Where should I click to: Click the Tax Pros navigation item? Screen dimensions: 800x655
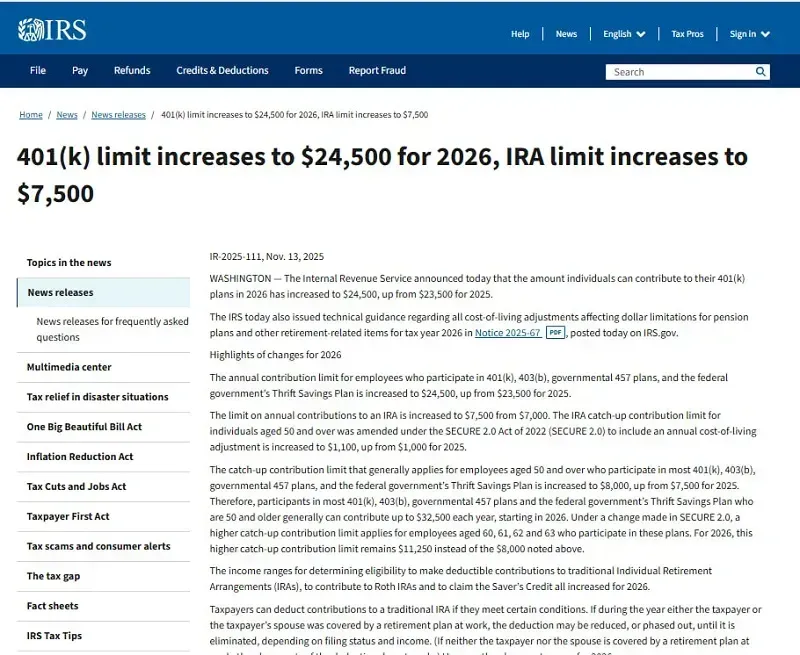click(688, 33)
